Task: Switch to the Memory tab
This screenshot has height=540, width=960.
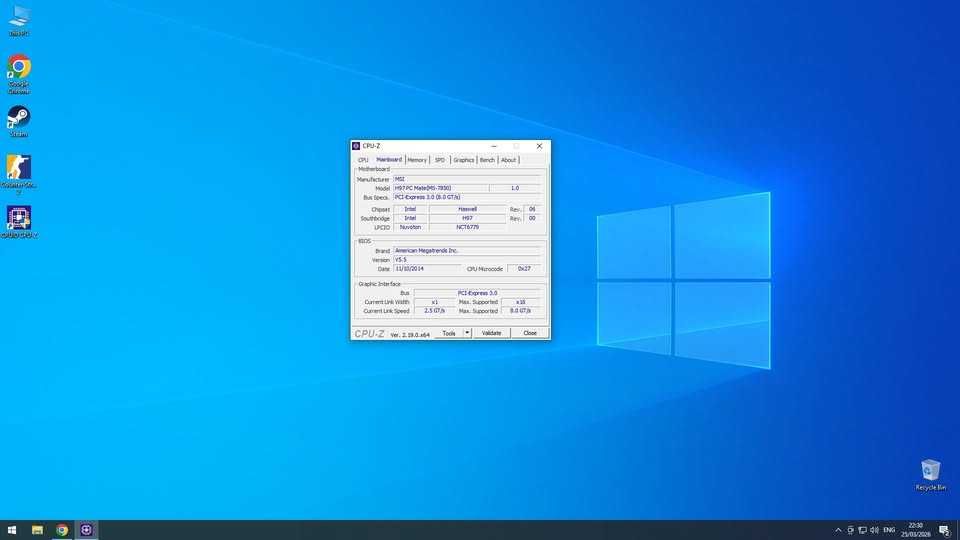Action: tap(417, 160)
